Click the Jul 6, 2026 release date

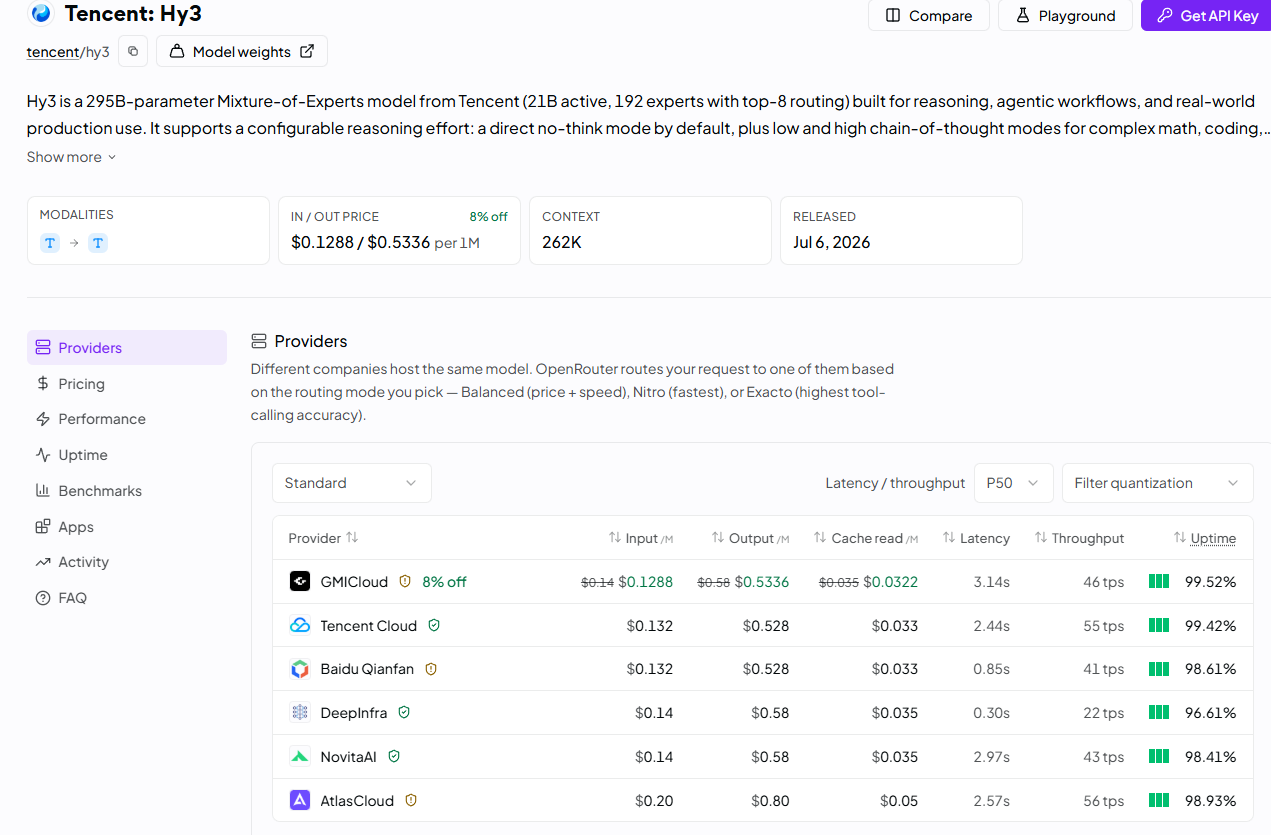831,242
